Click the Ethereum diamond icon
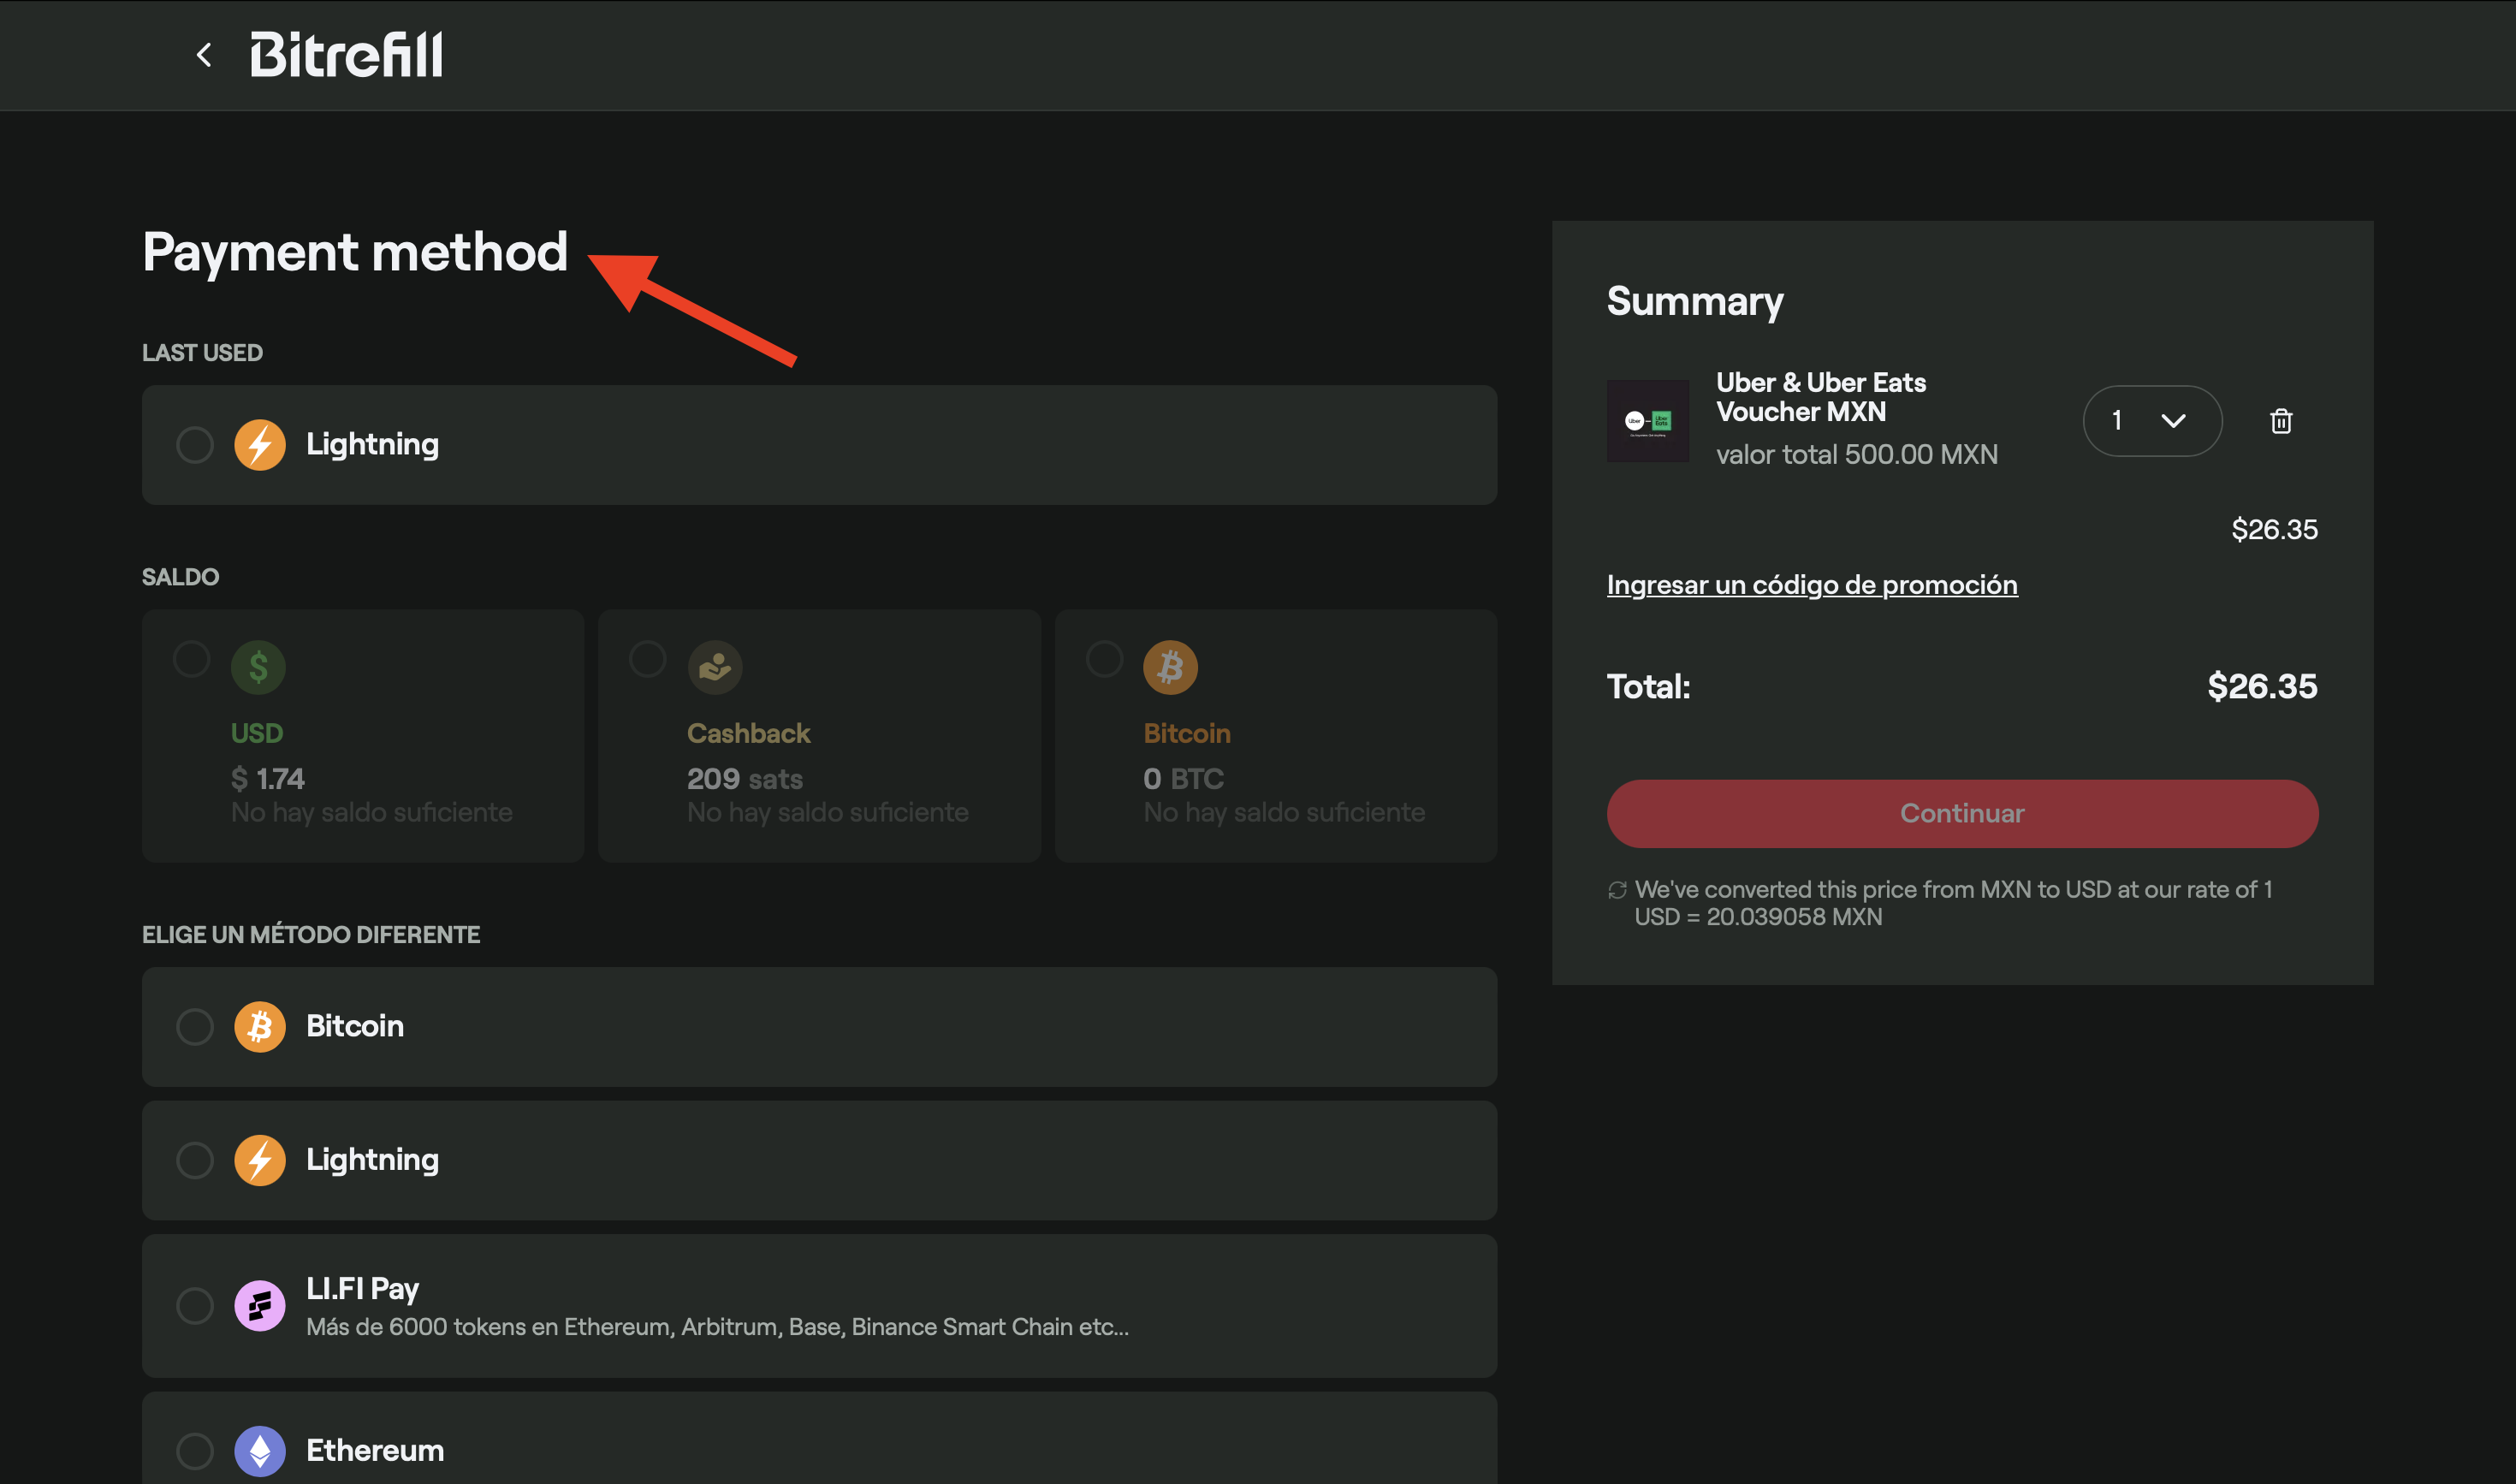The height and width of the screenshot is (1484, 2516). (x=260, y=1451)
